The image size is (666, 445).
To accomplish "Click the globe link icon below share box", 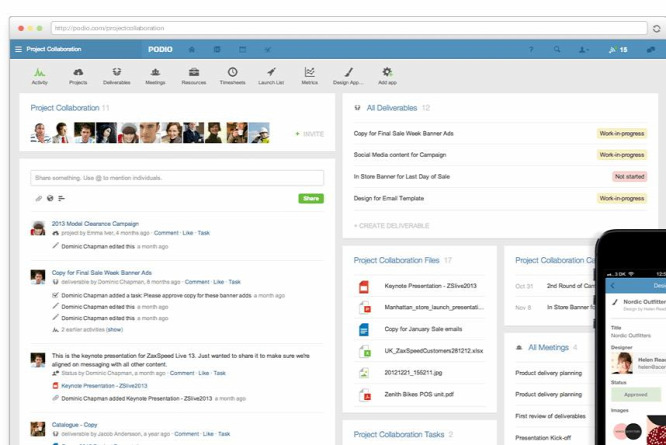I will (50, 198).
